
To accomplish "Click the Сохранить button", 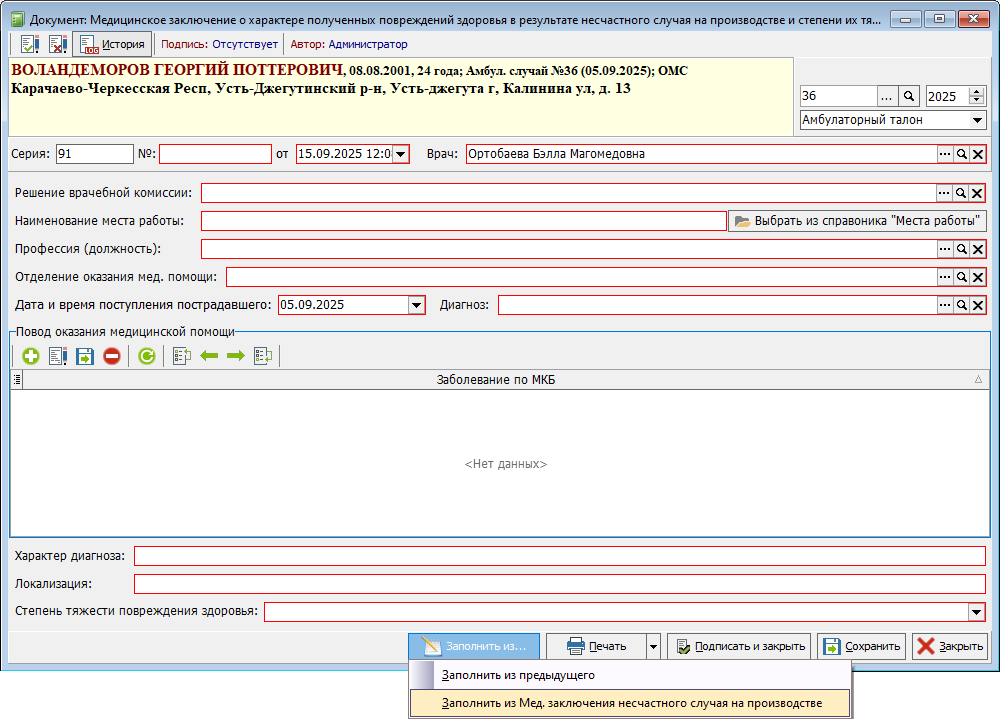I will pos(862,646).
